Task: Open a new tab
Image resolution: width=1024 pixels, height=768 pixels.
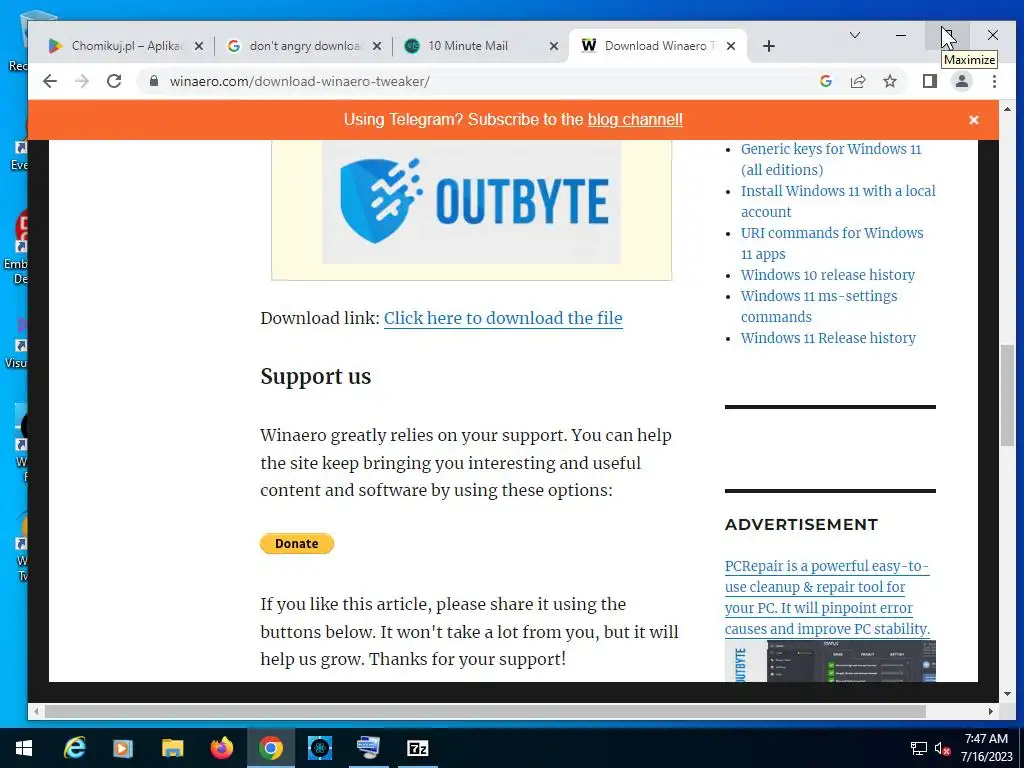Action: (x=769, y=46)
